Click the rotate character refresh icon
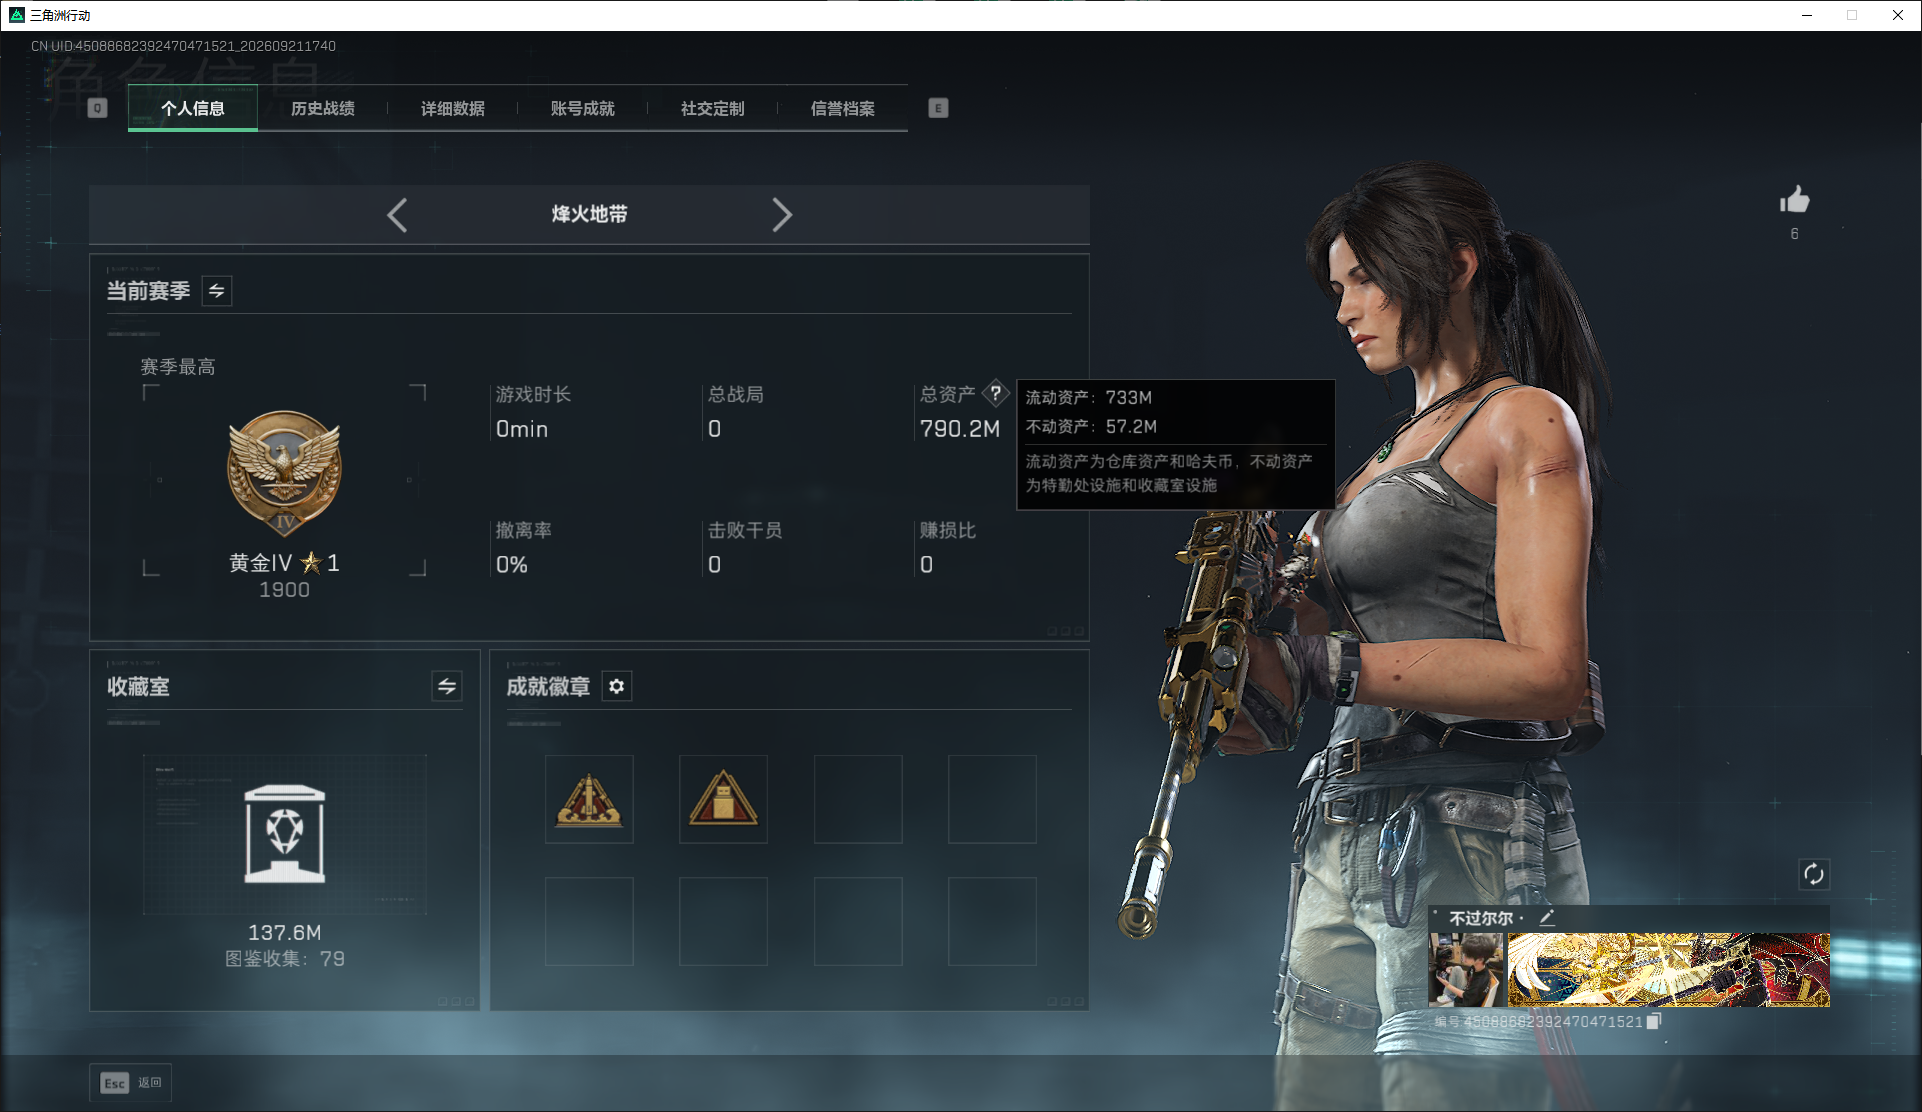 (x=1813, y=874)
